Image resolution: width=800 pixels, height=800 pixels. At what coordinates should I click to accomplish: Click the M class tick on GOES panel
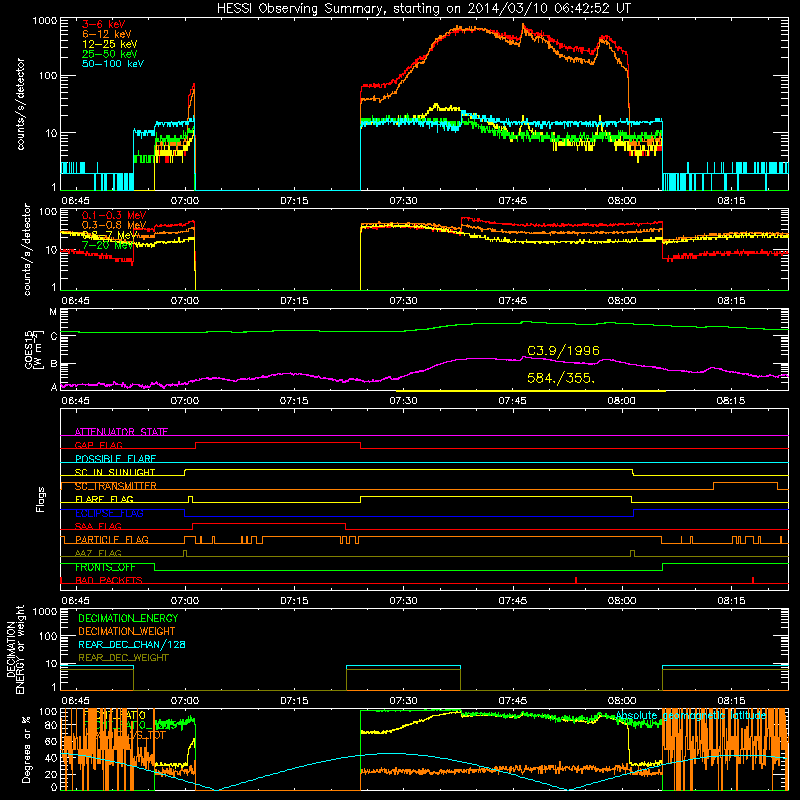pos(53,312)
